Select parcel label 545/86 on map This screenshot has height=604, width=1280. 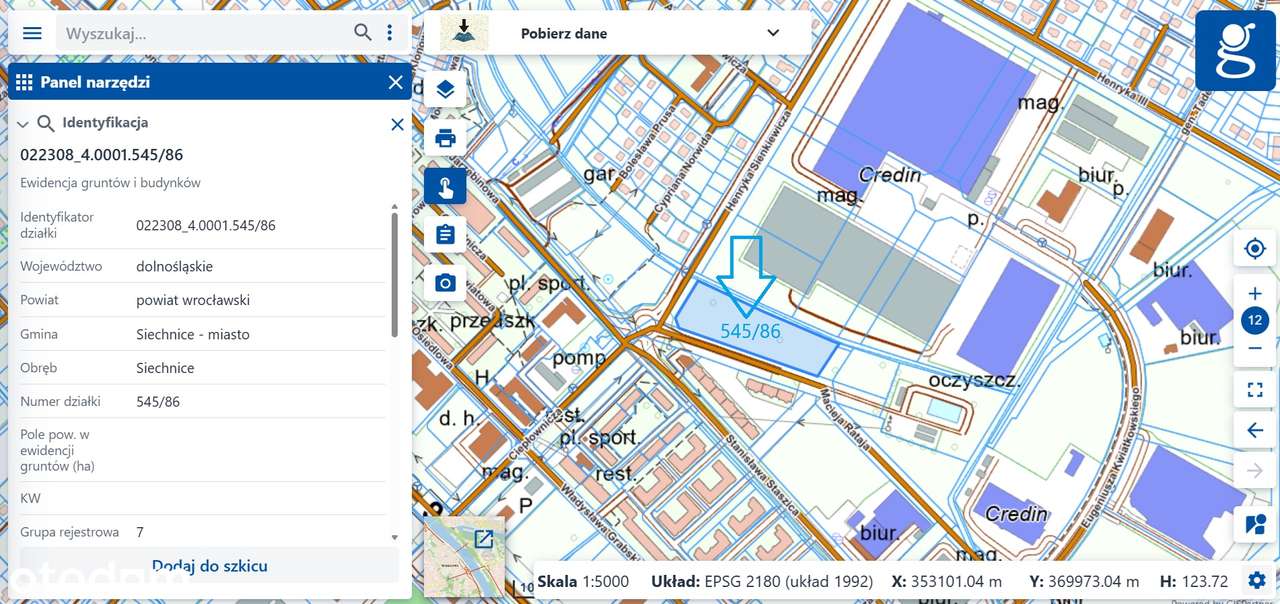750,330
